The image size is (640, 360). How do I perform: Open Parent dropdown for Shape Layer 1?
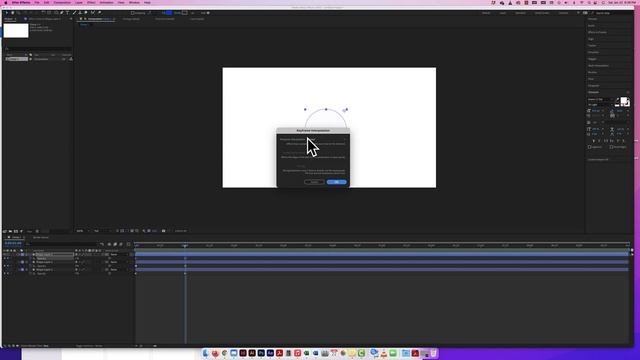[119, 270]
